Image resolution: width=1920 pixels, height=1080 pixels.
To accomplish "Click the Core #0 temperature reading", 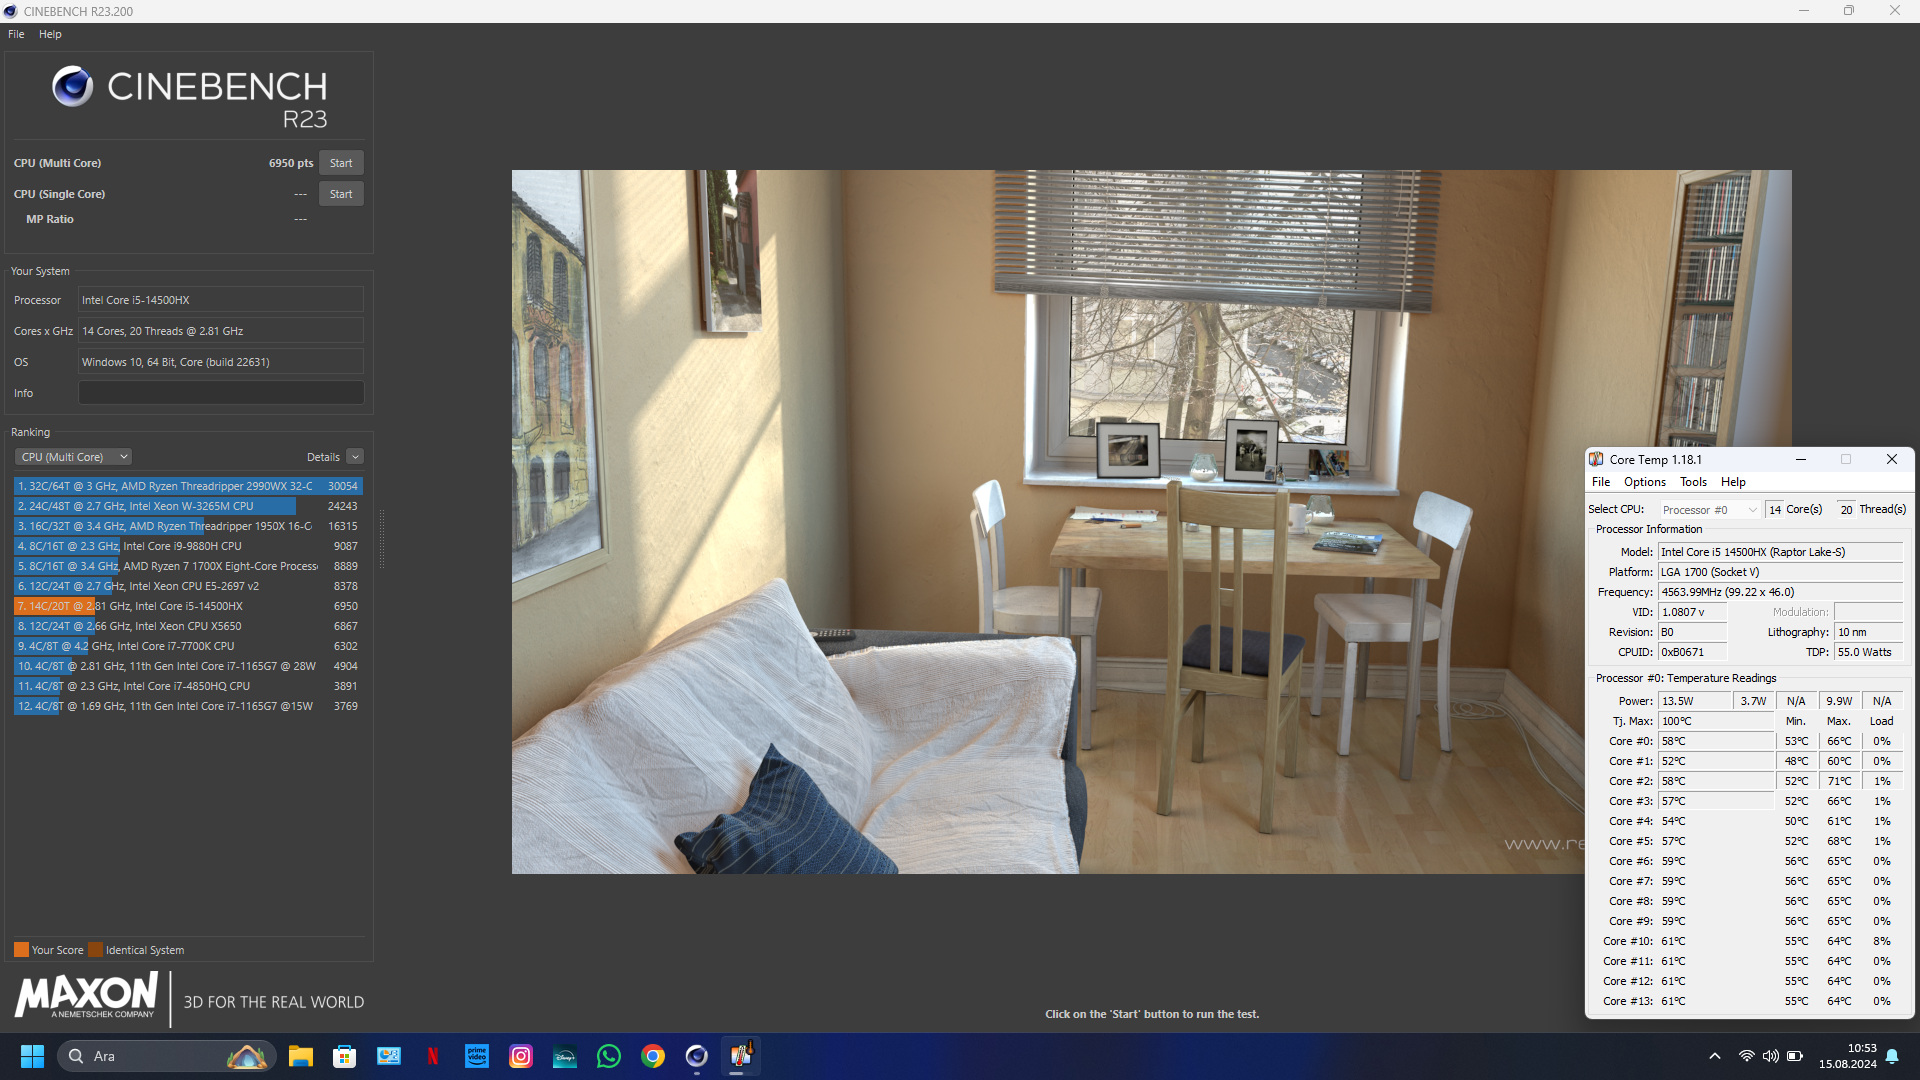I will [x=1716, y=741].
